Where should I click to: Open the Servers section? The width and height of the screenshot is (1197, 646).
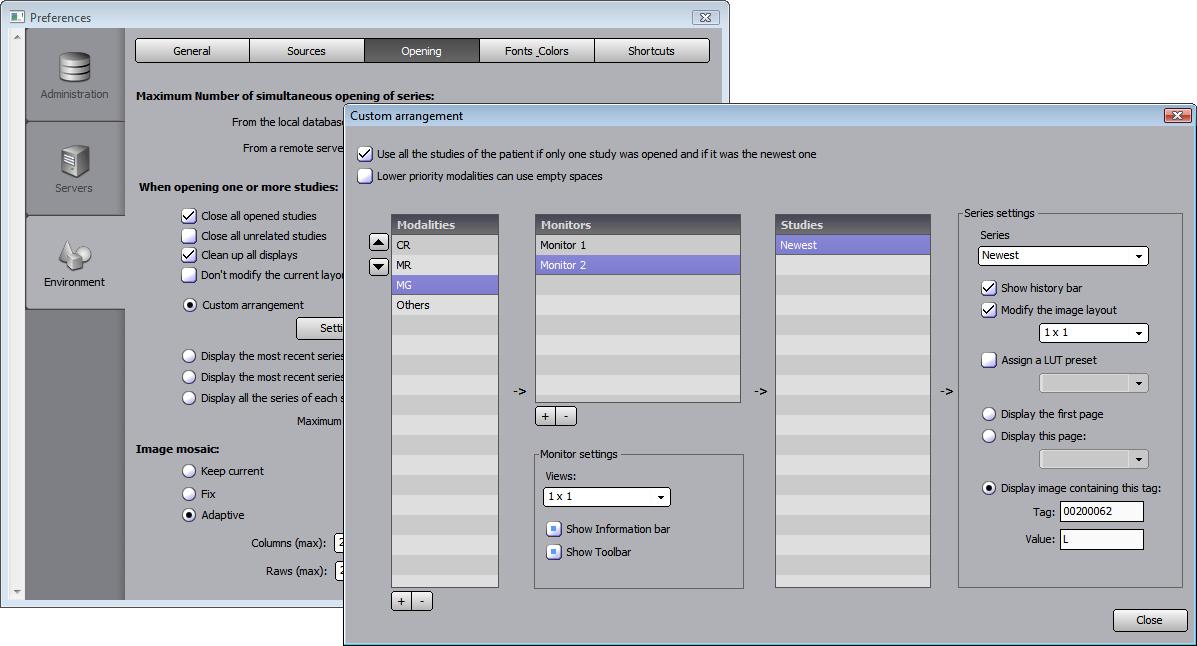[x=75, y=169]
